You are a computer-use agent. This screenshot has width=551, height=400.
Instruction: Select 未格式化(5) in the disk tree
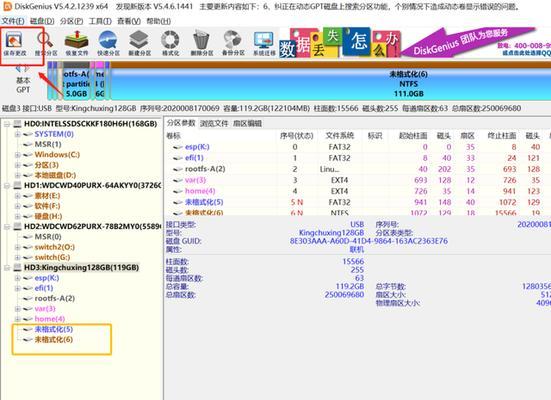(x=53, y=329)
